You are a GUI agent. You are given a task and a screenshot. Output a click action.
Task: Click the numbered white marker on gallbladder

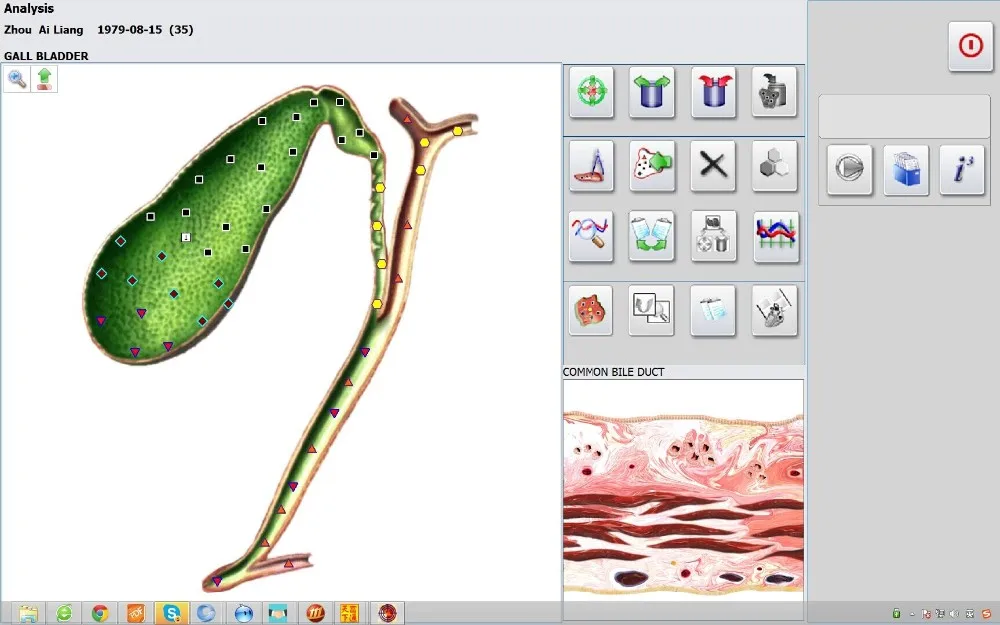[x=185, y=237]
